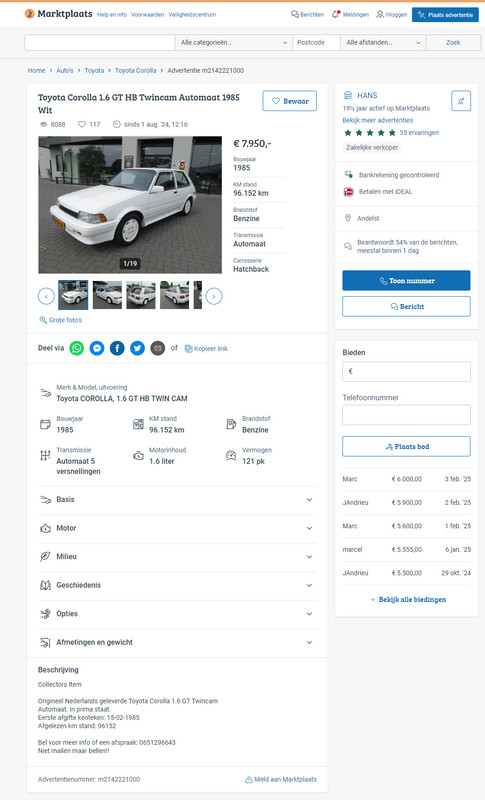Click the Zakelijke verkoper badge
The width and height of the screenshot is (485, 800).
click(372, 147)
